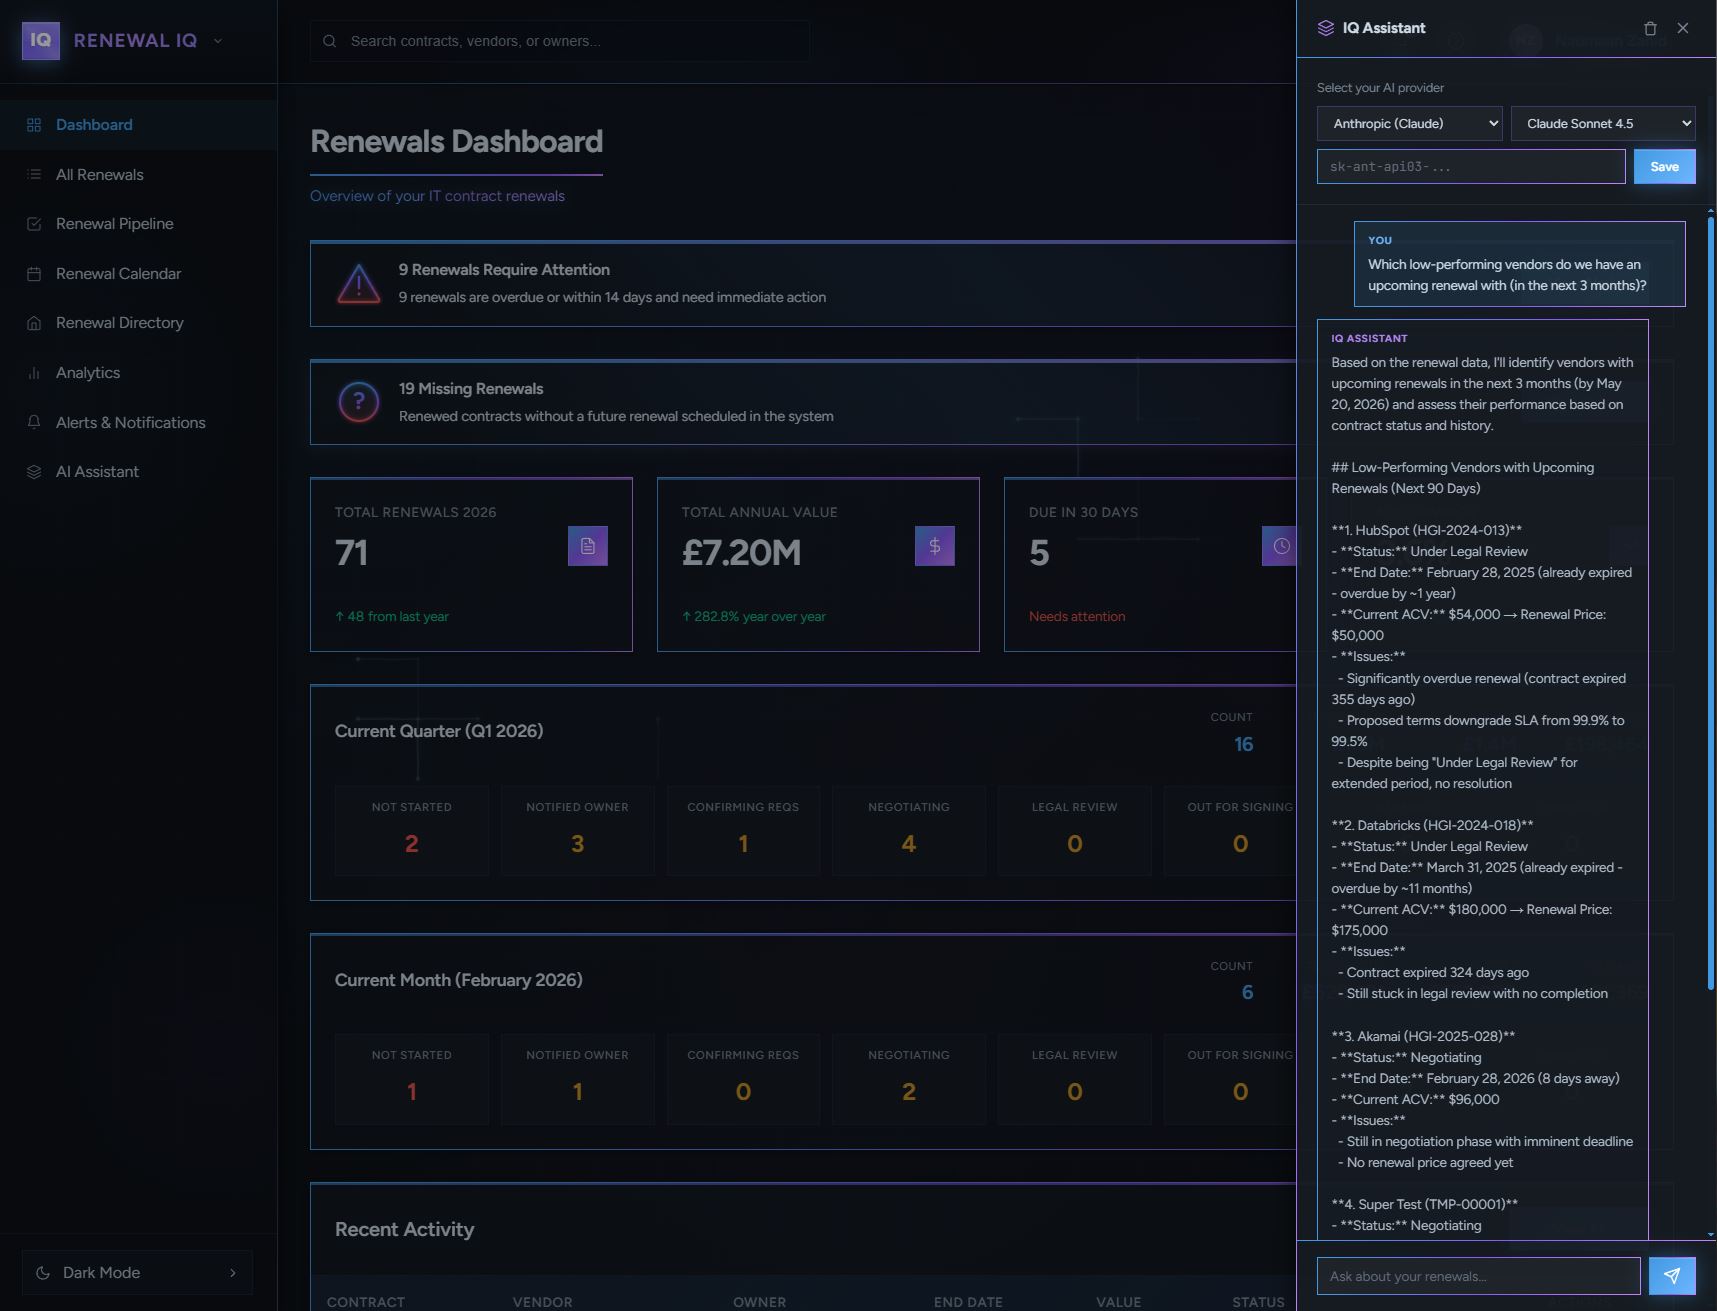
Task: Click the IQ Assistant panel header icon
Action: [1326, 28]
